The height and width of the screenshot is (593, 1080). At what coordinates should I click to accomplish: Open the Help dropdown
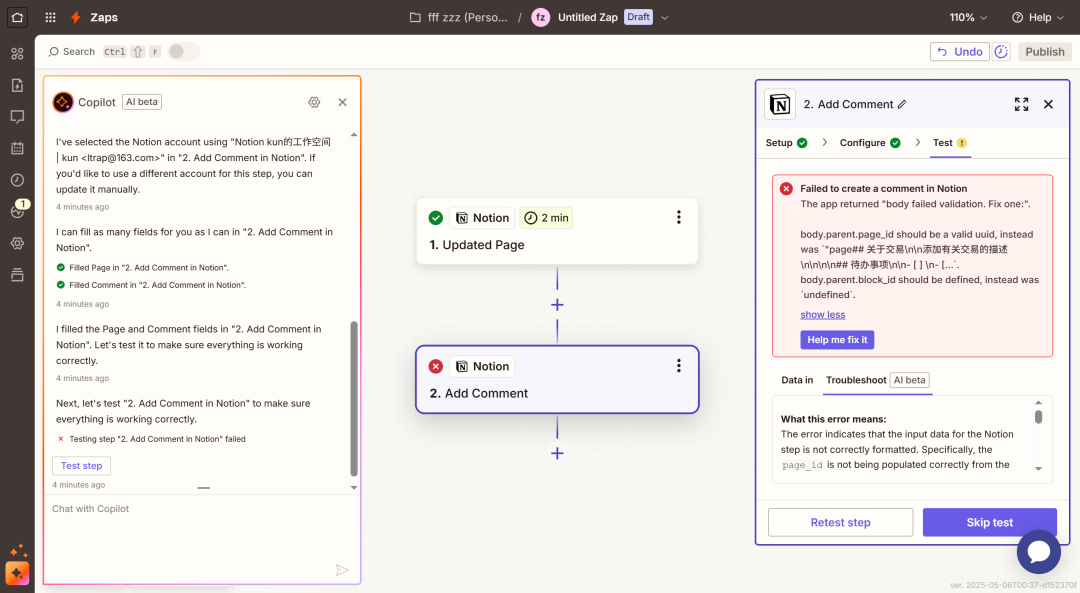pyautogui.click(x=1037, y=17)
